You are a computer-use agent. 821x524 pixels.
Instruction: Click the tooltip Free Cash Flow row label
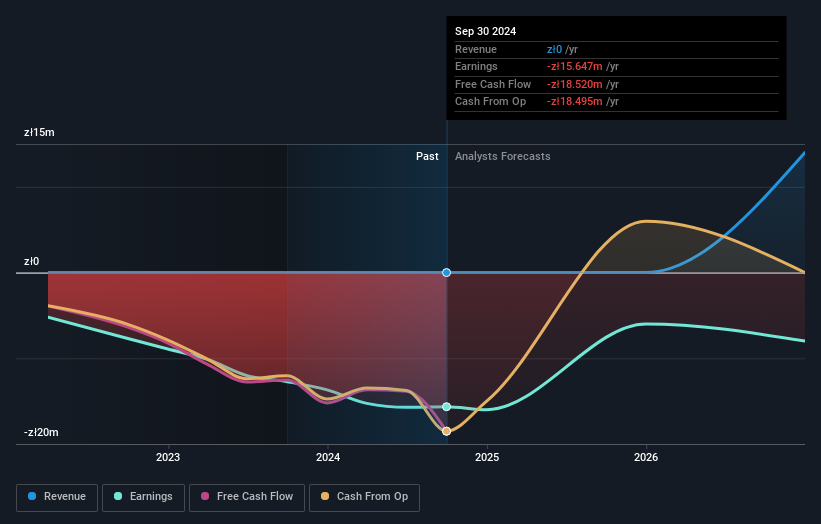(x=493, y=84)
